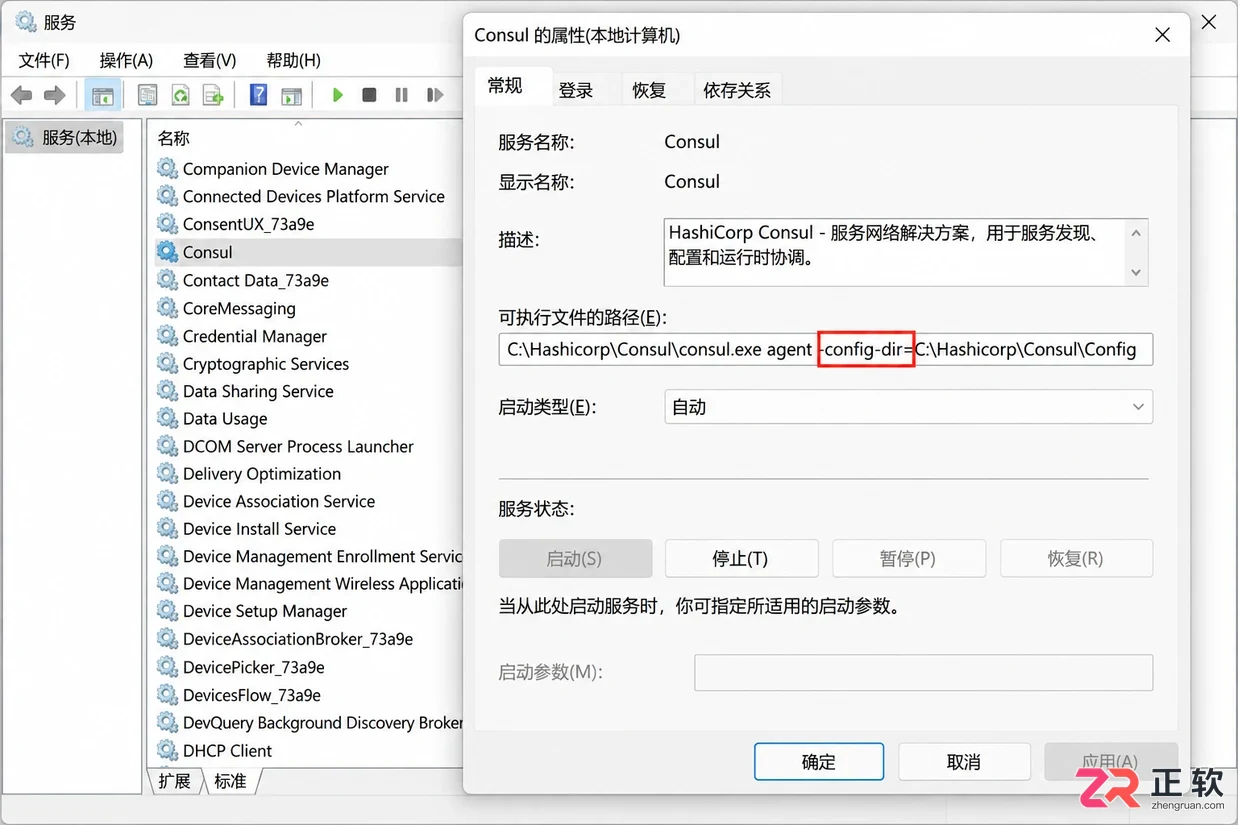Click gear icon beside Companion Device Manager
Viewport: 1238px width, 825px height.
click(167, 168)
